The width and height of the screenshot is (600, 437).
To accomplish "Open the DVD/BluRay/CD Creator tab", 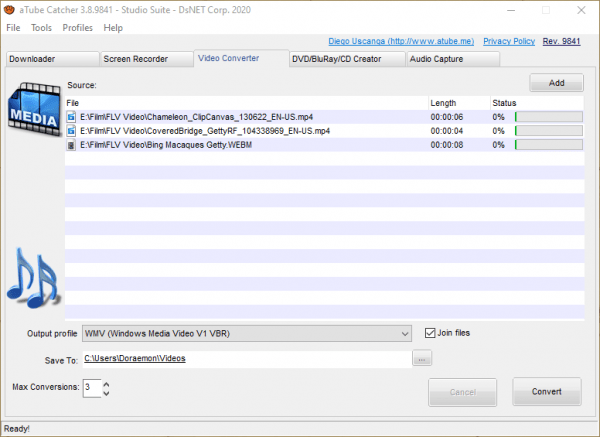I will point(347,59).
